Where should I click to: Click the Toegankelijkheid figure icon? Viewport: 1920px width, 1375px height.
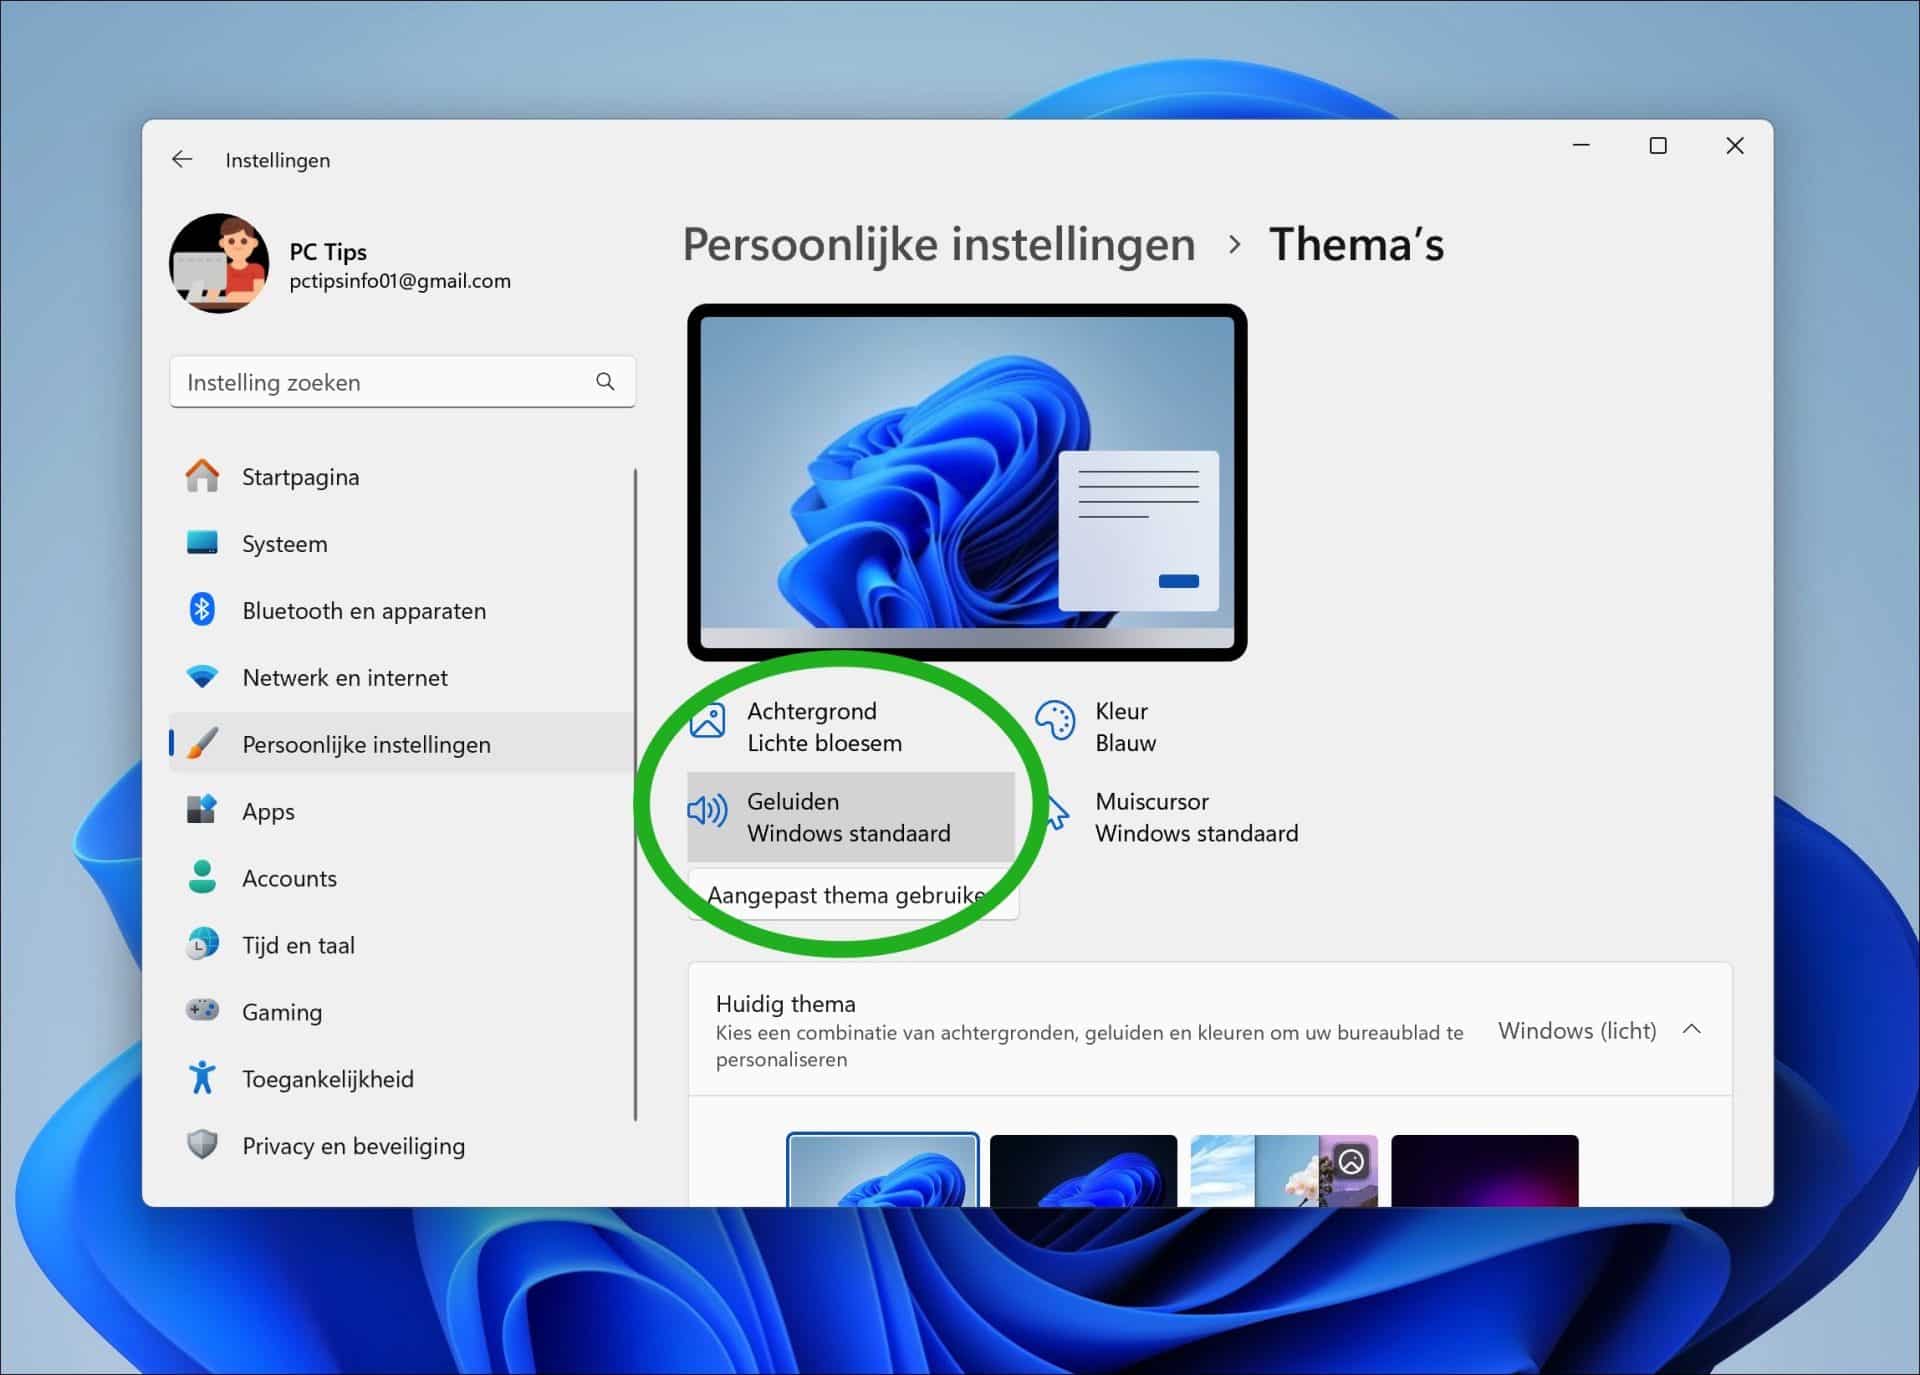(202, 1077)
